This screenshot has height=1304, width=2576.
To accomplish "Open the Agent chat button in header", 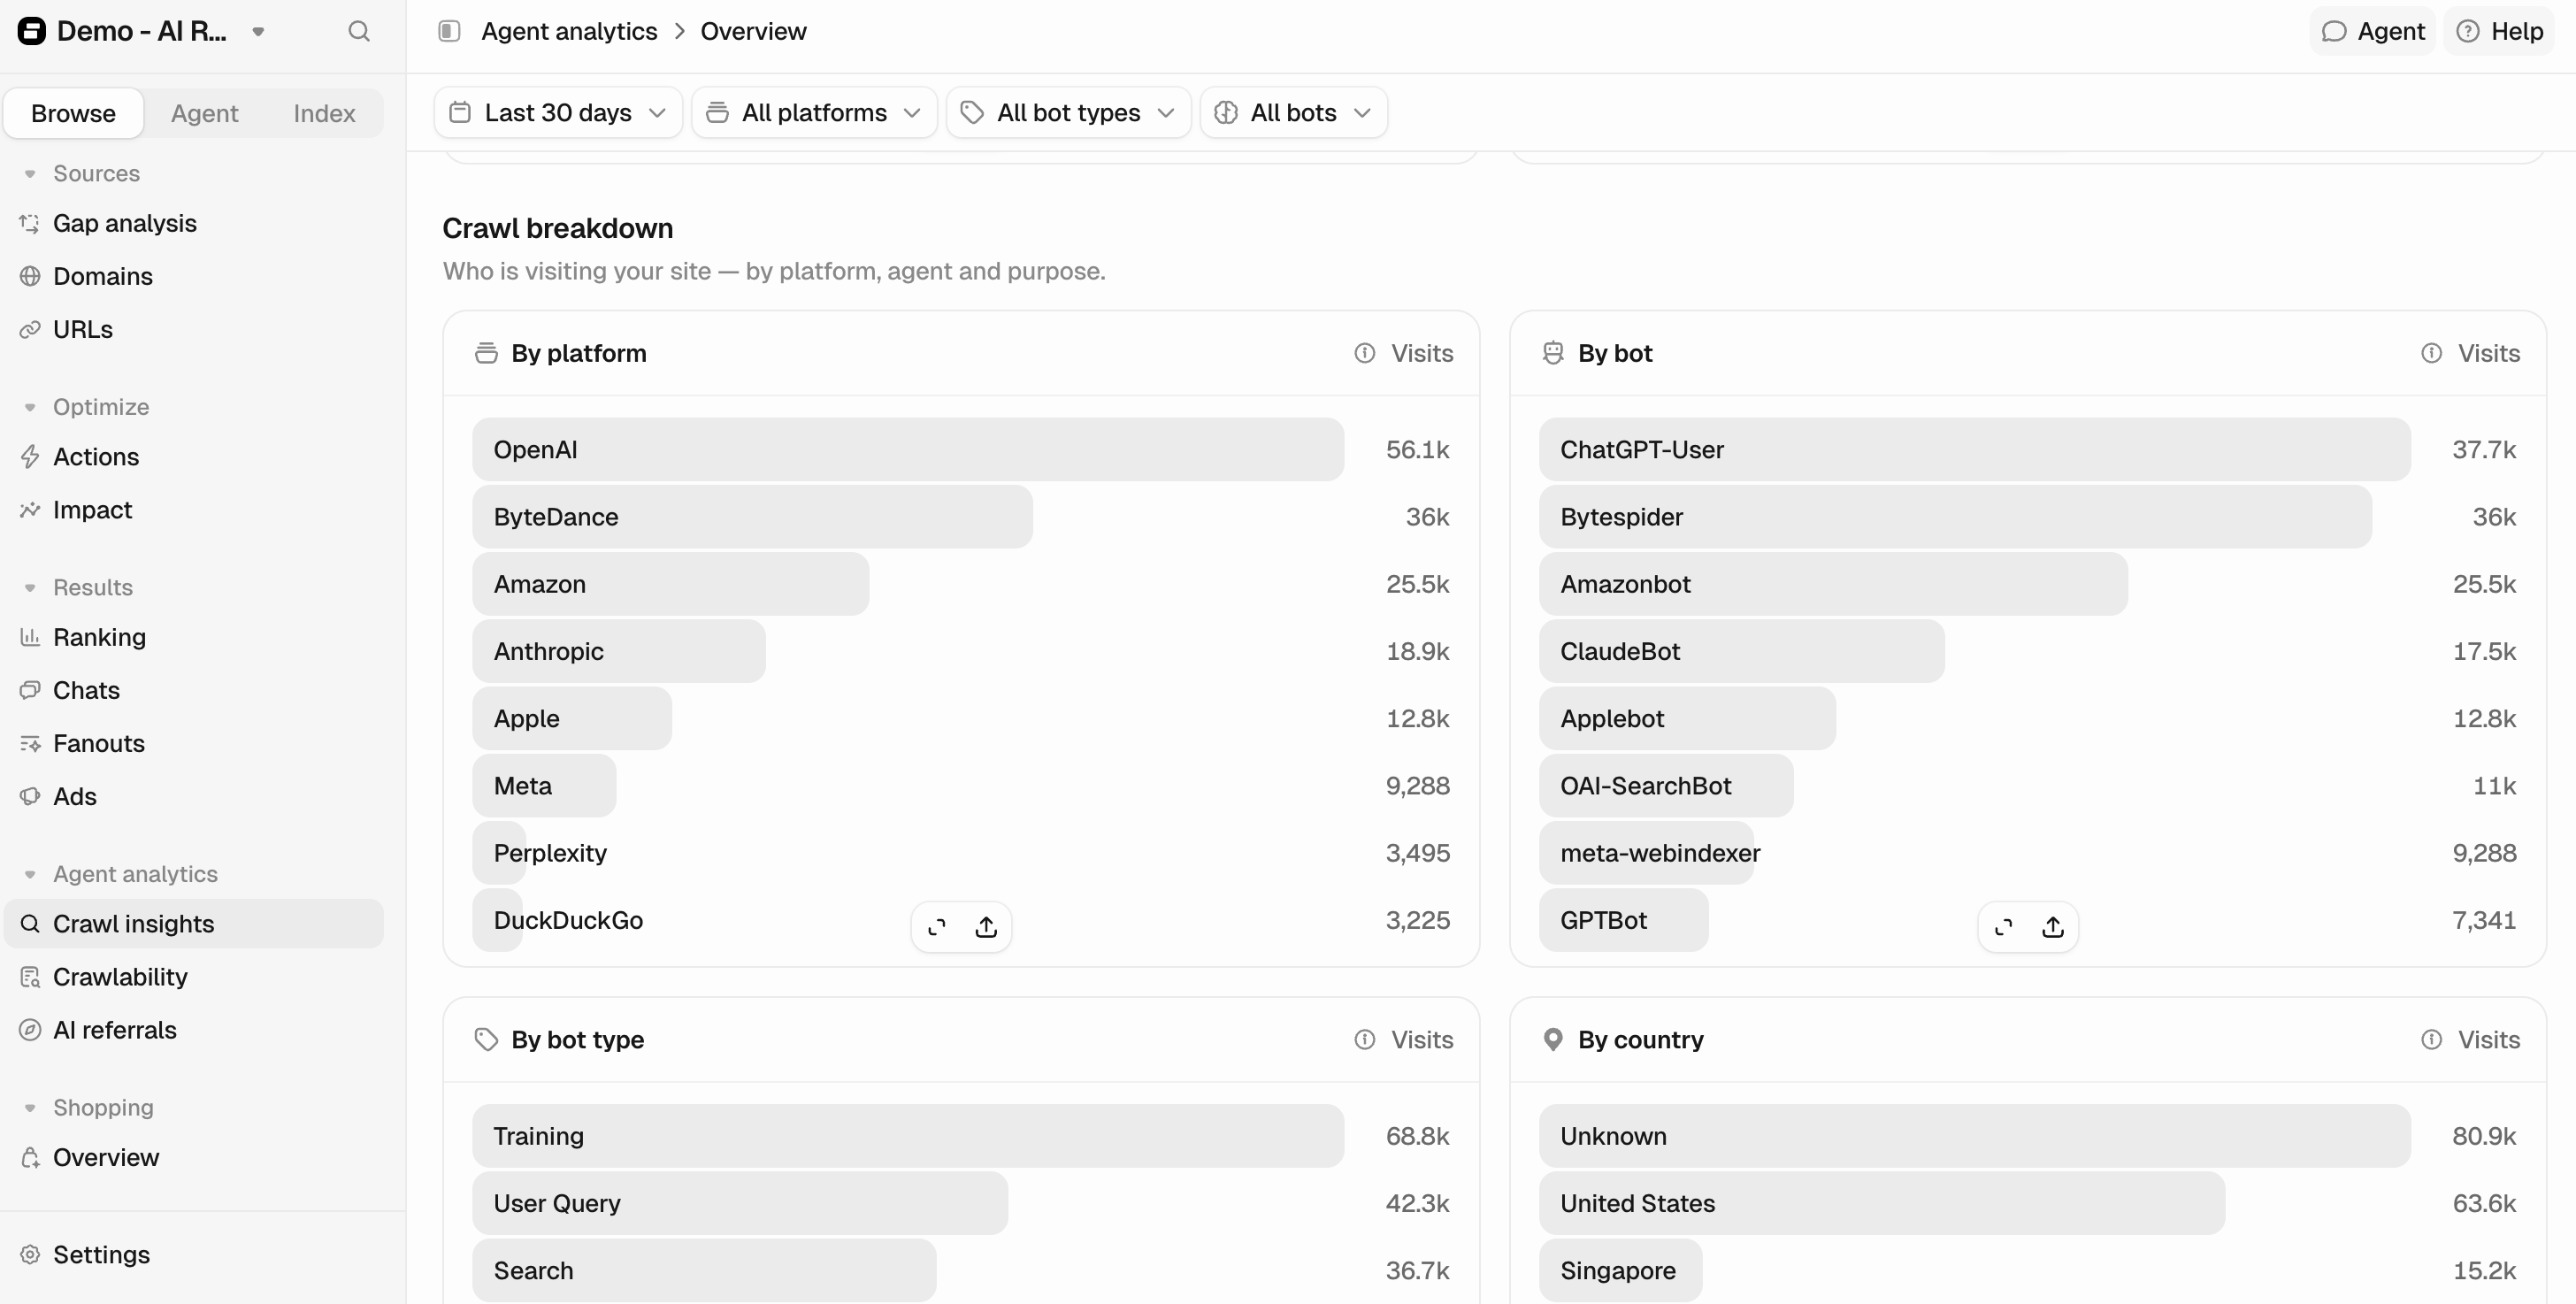I will [2373, 31].
